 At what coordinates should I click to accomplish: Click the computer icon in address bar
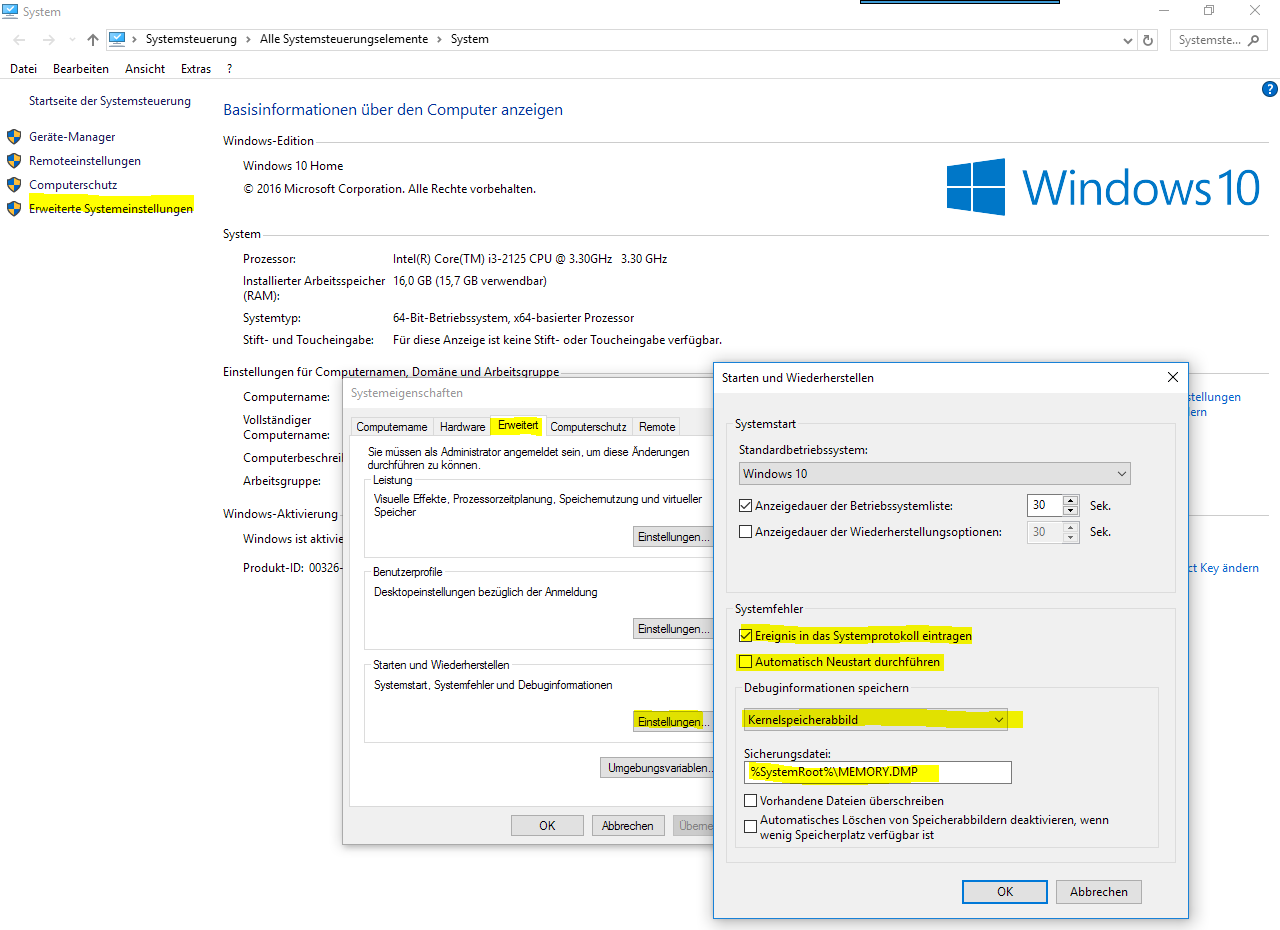117,39
